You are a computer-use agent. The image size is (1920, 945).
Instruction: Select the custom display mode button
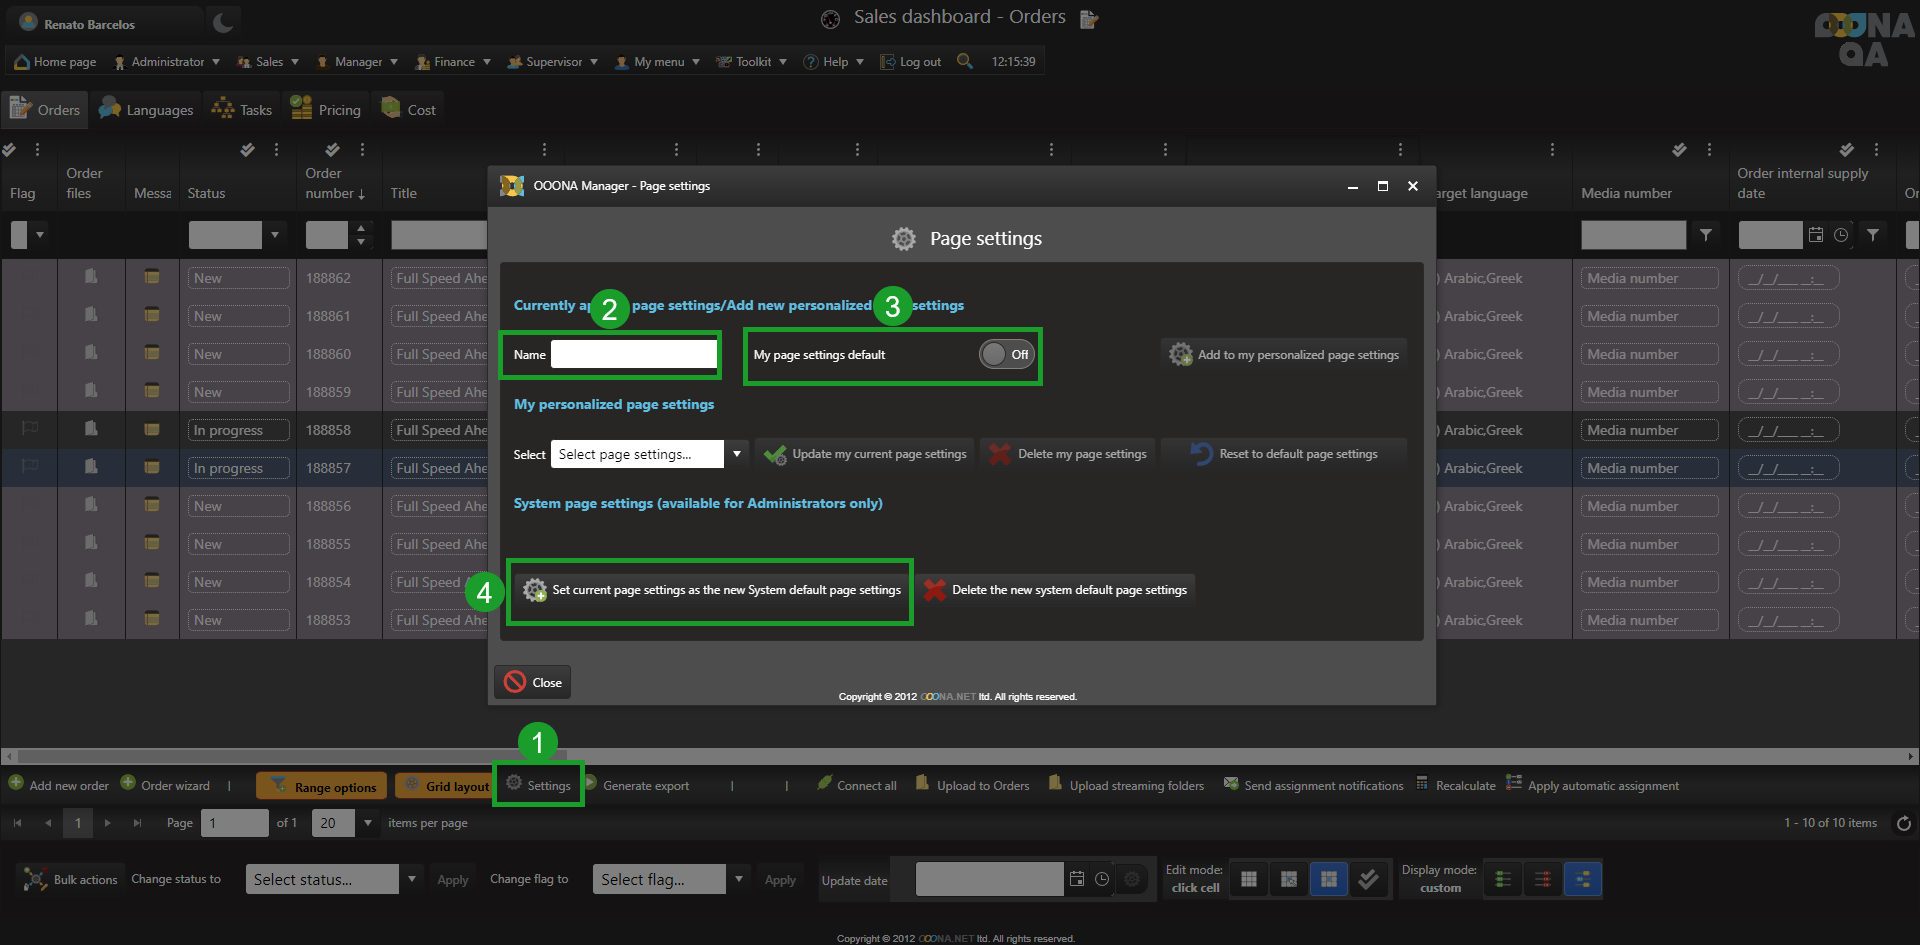coord(1582,879)
